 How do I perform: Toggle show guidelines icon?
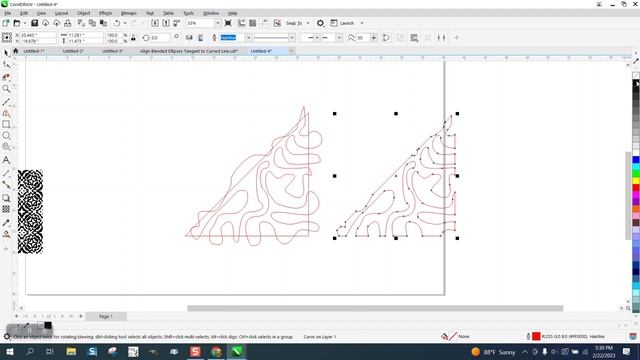[264, 23]
